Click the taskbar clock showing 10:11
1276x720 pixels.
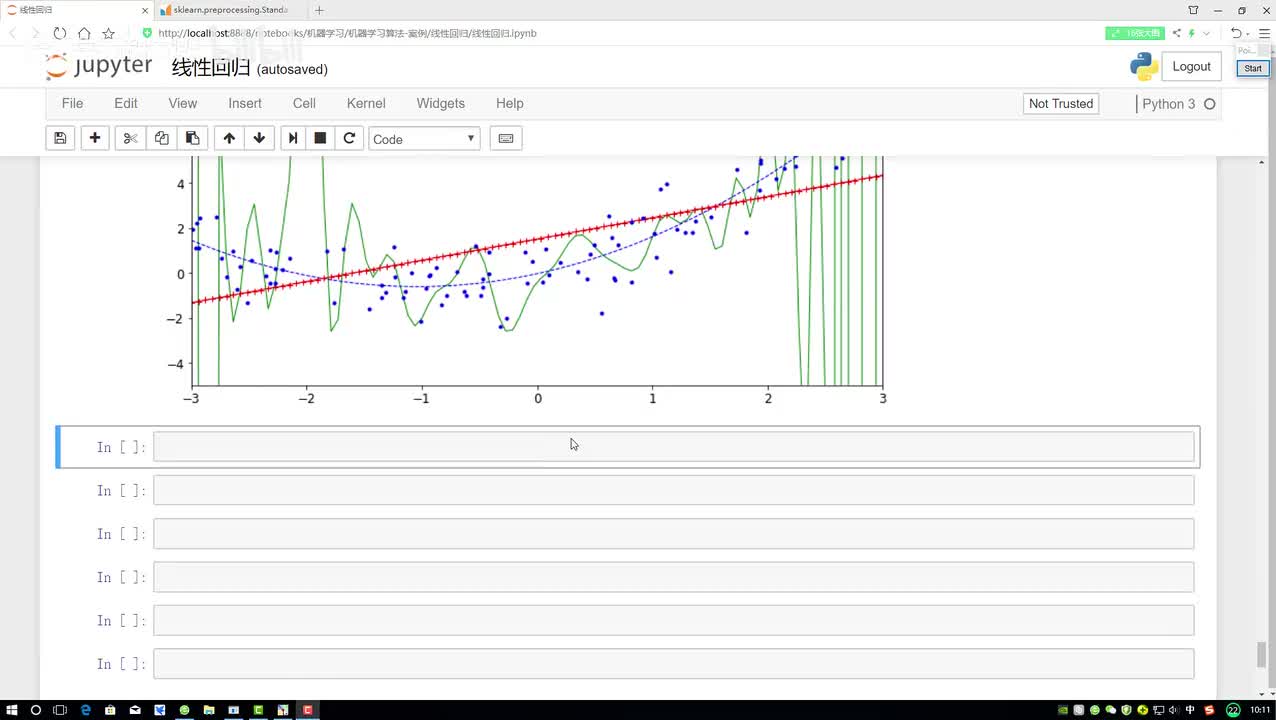click(1260, 710)
